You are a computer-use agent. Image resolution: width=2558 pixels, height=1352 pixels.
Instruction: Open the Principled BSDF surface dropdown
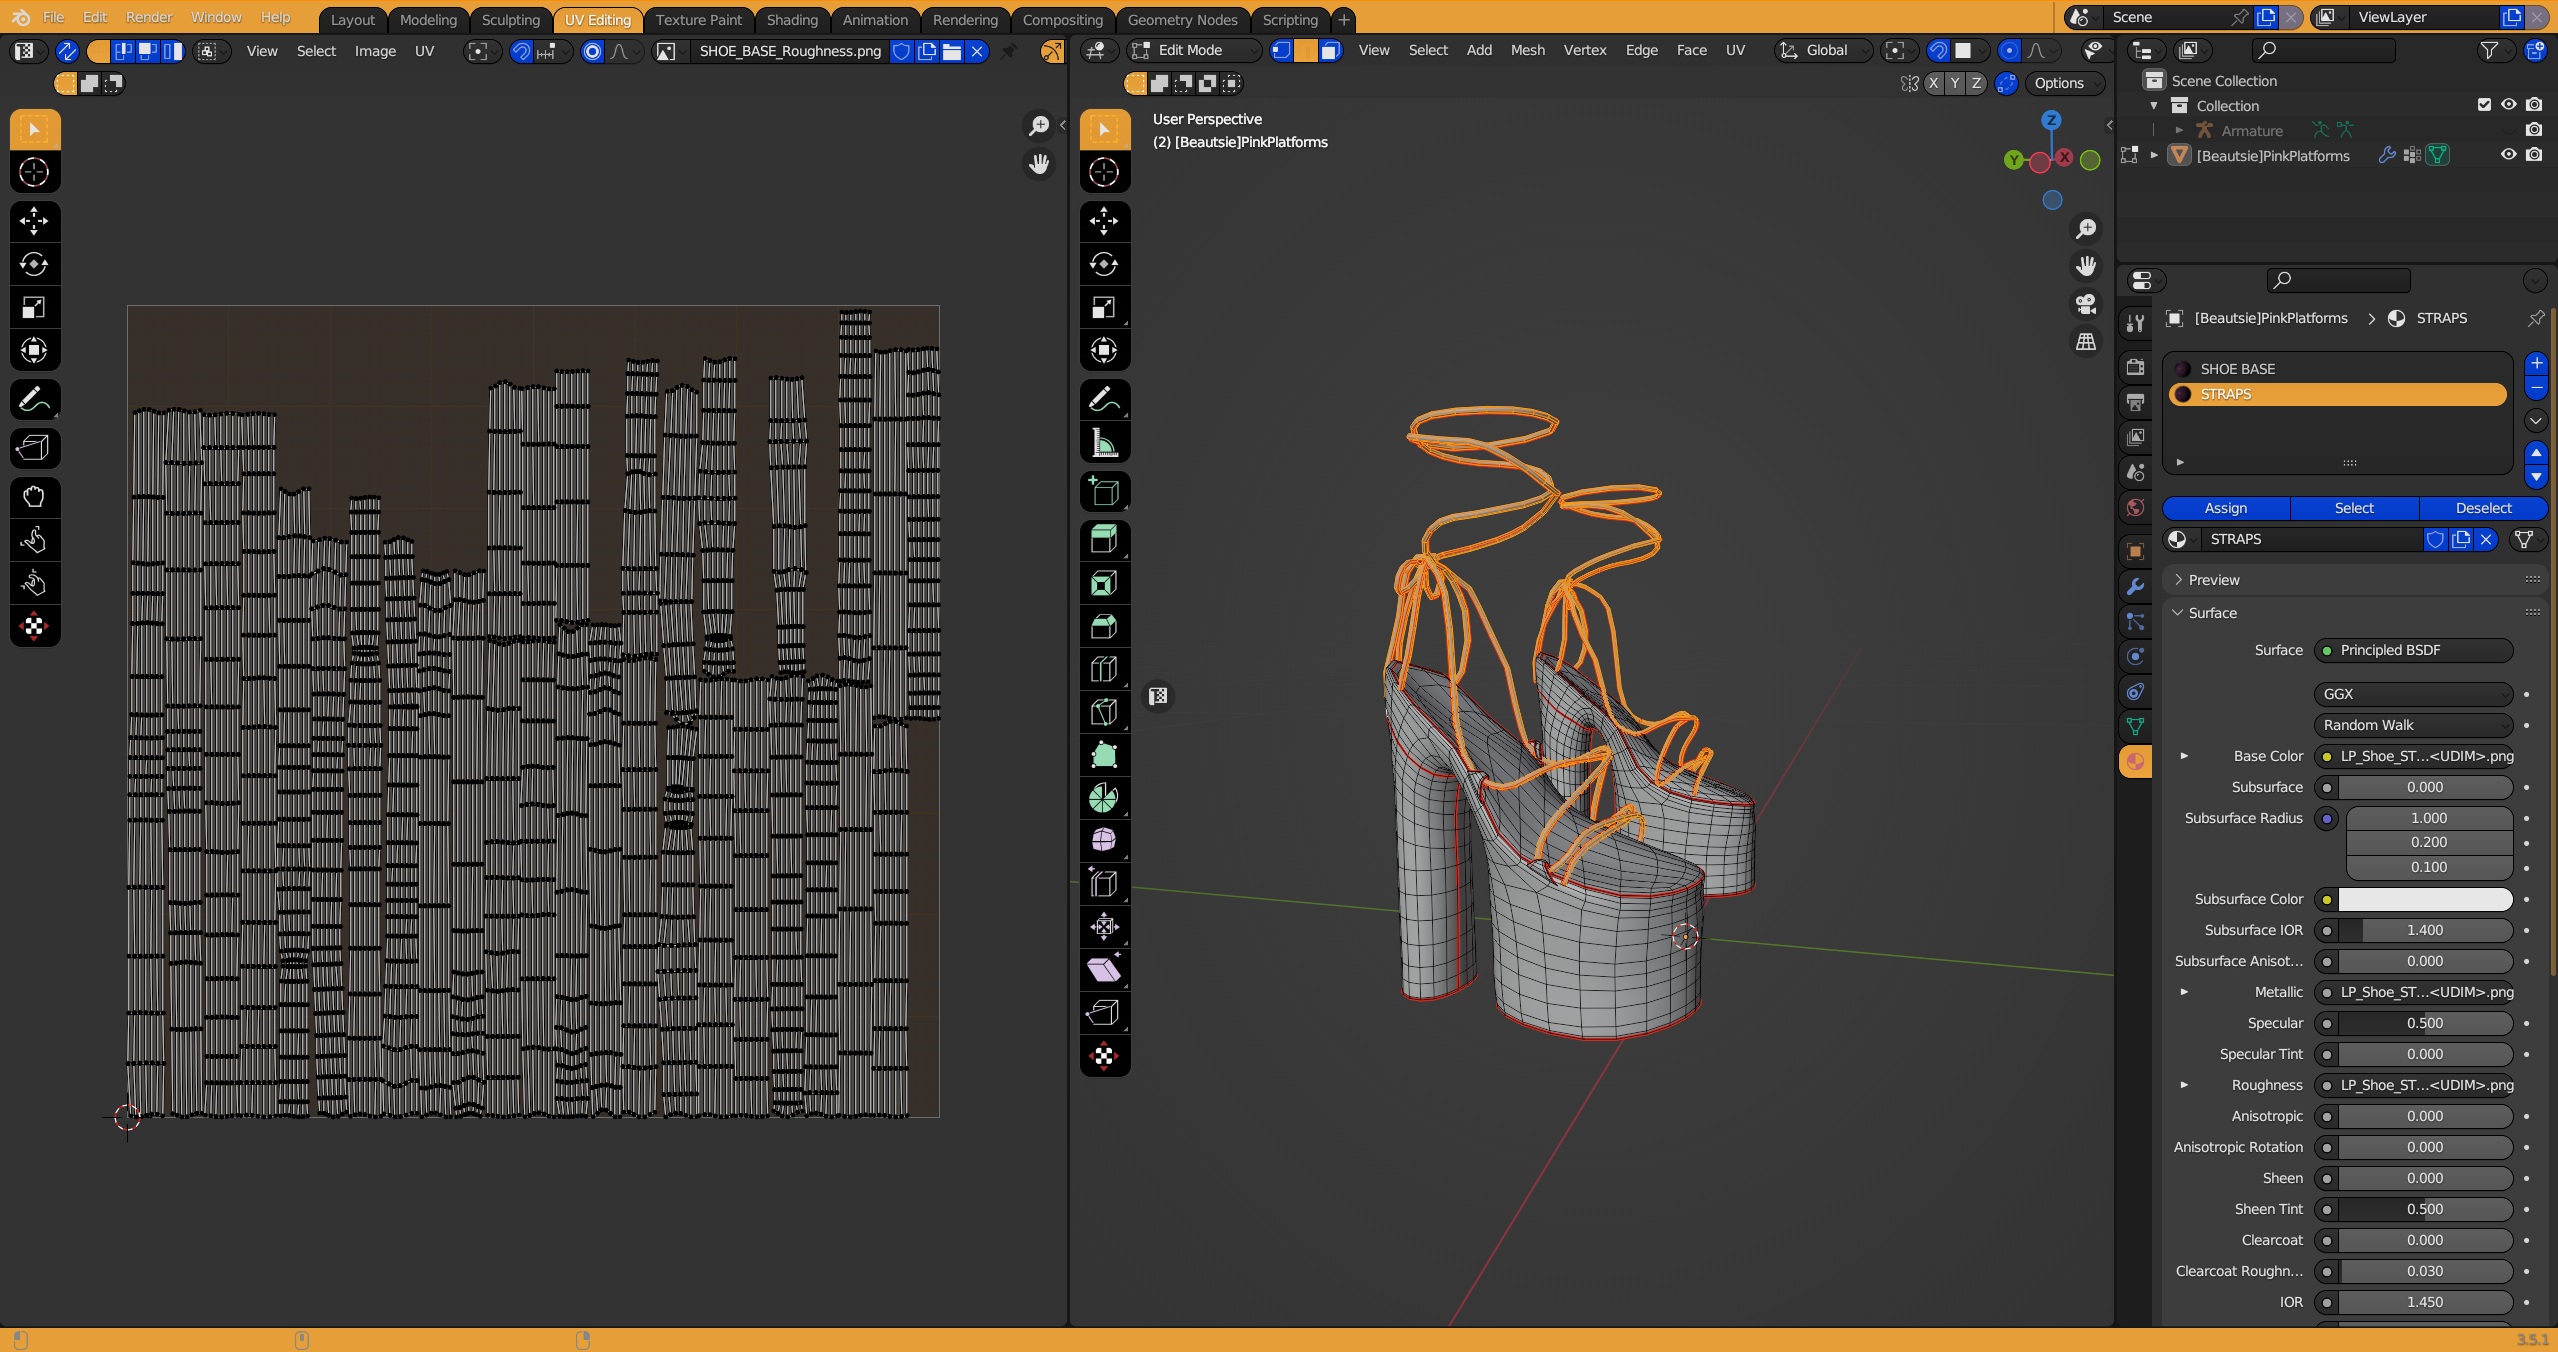pyautogui.click(x=2413, y=650)
